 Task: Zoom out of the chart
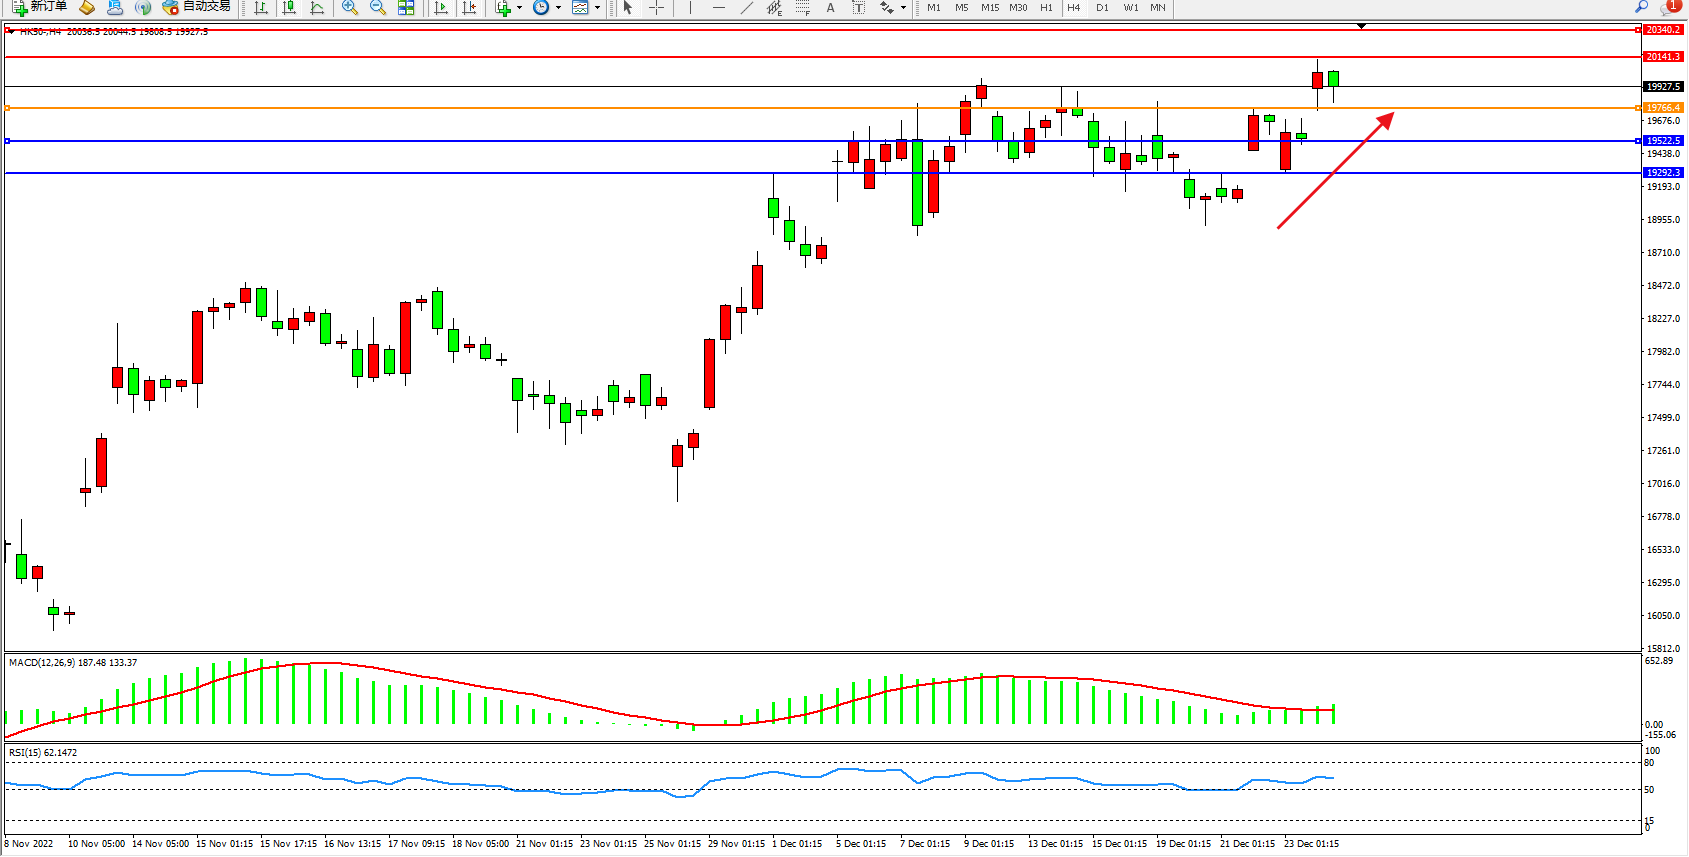378,8
